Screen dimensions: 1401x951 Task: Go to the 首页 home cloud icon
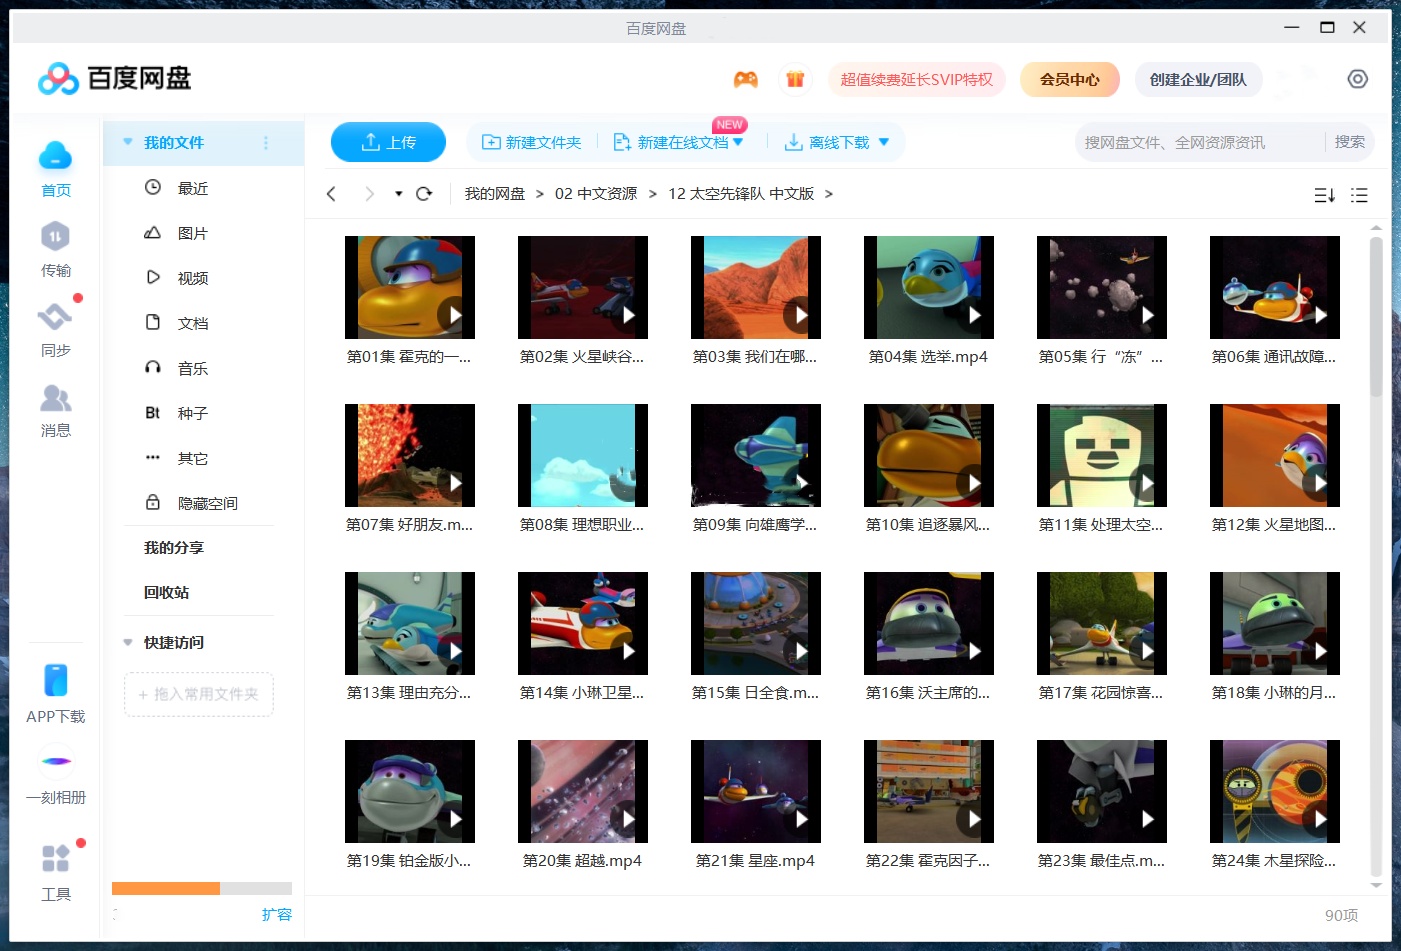coord(55,156)
